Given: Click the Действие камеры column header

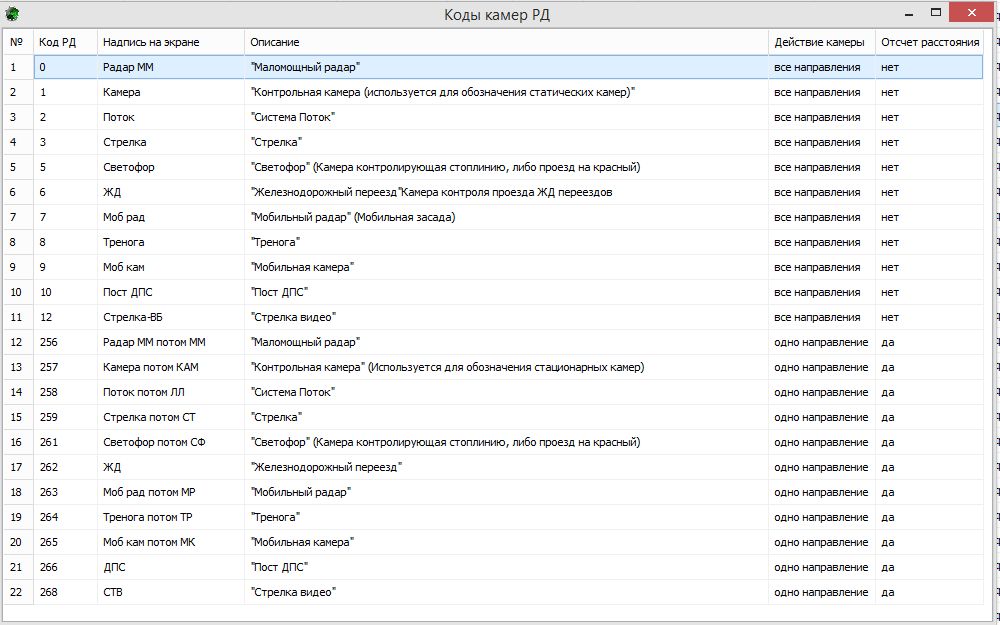Looking at the screenshot, I should [x=820, y=42].
